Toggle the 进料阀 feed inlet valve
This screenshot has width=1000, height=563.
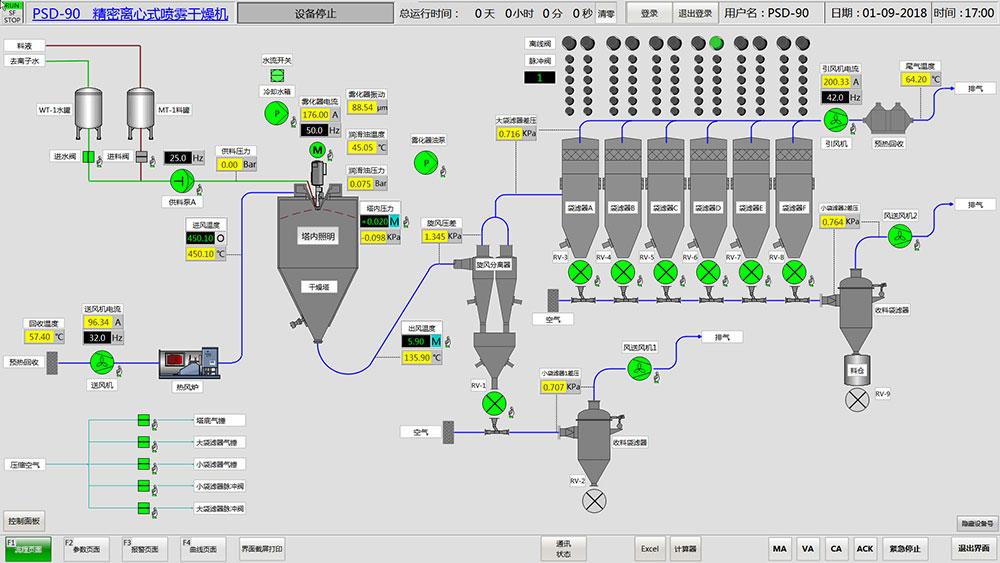pyautogui.click(x=141, y=157)
